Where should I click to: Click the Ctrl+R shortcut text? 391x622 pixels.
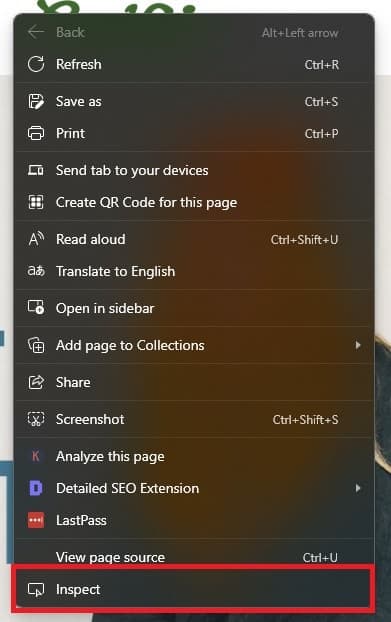[x=322, y=65]
